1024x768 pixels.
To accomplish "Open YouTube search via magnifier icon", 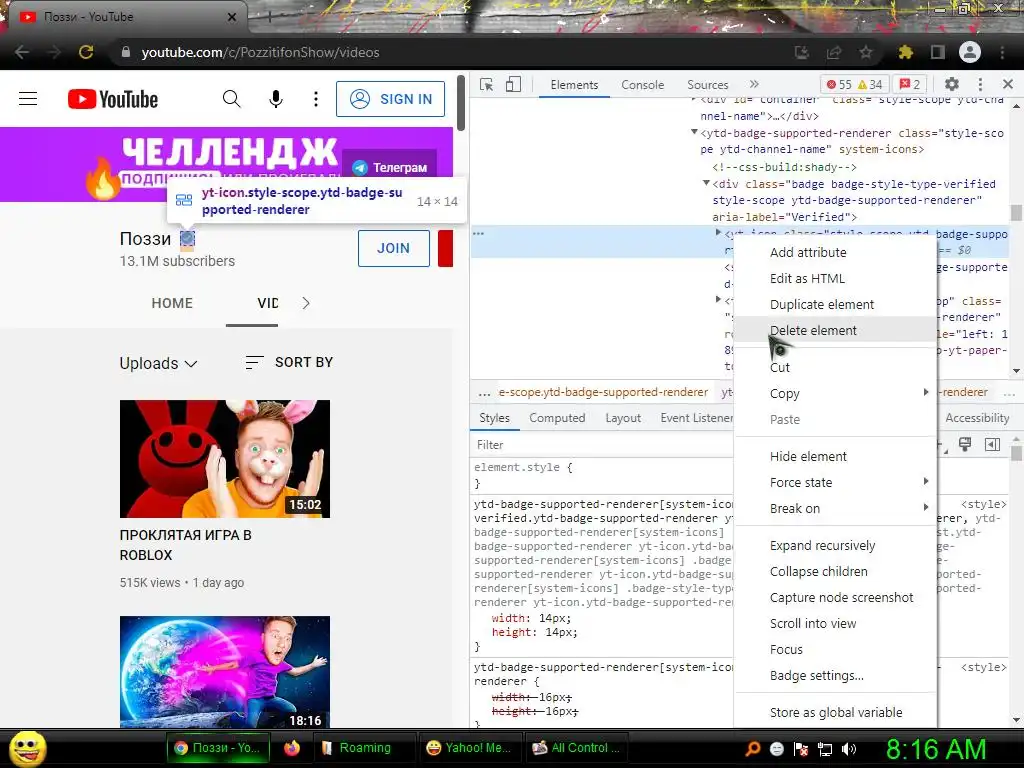I will click(231, 99).
